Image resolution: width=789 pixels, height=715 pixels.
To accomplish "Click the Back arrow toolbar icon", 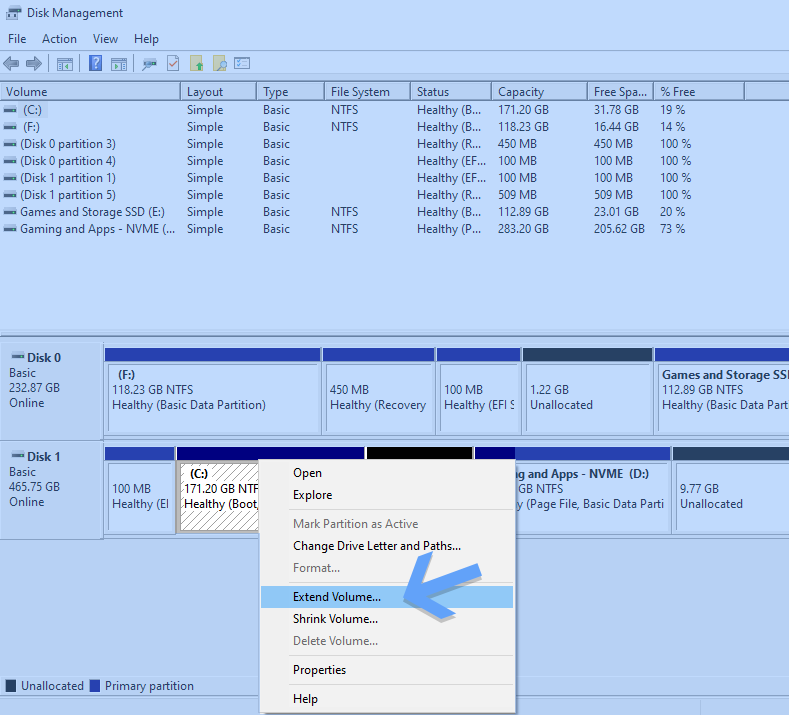I will [x=11, y=63].
